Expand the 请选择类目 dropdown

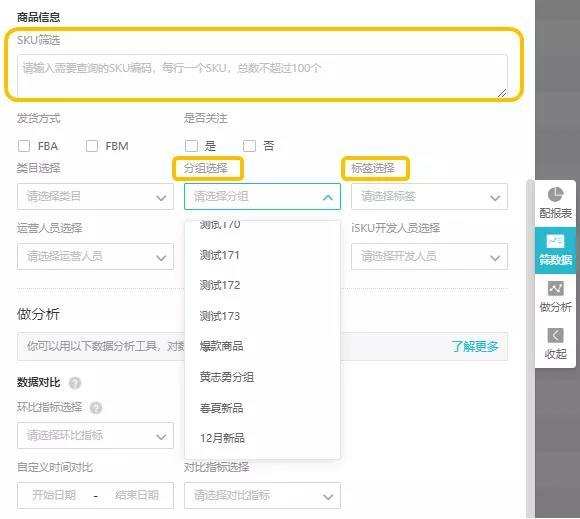click(x=95, y=196)
